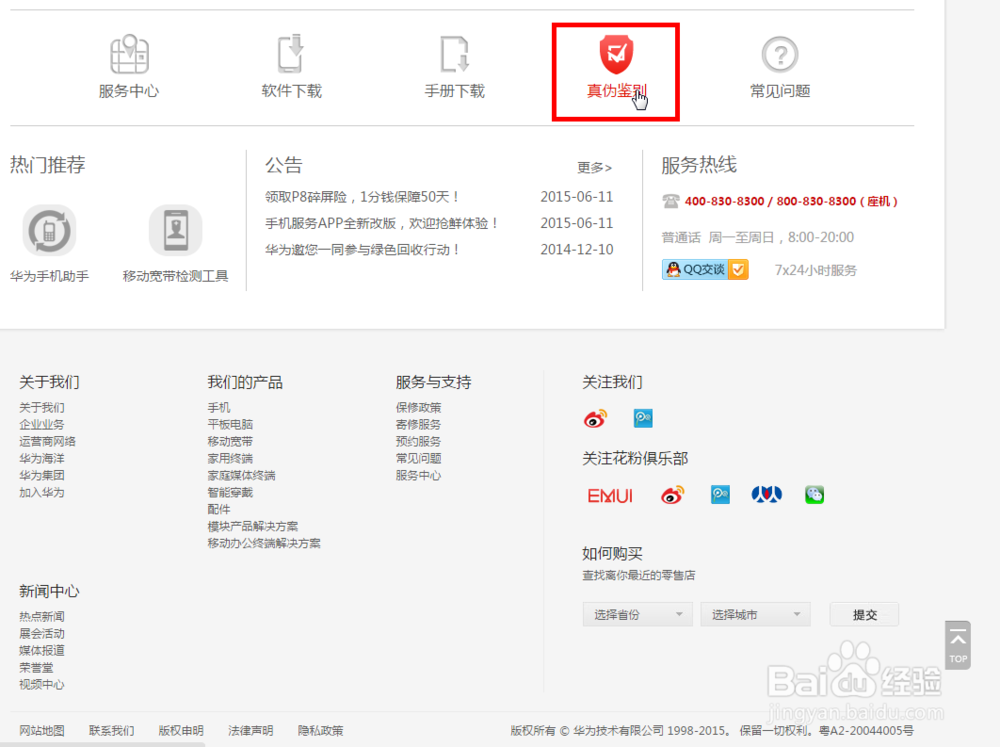Go to 寄修服务 link
Image resolution: width=1000 pixels, height=747 pixels.
418,424
